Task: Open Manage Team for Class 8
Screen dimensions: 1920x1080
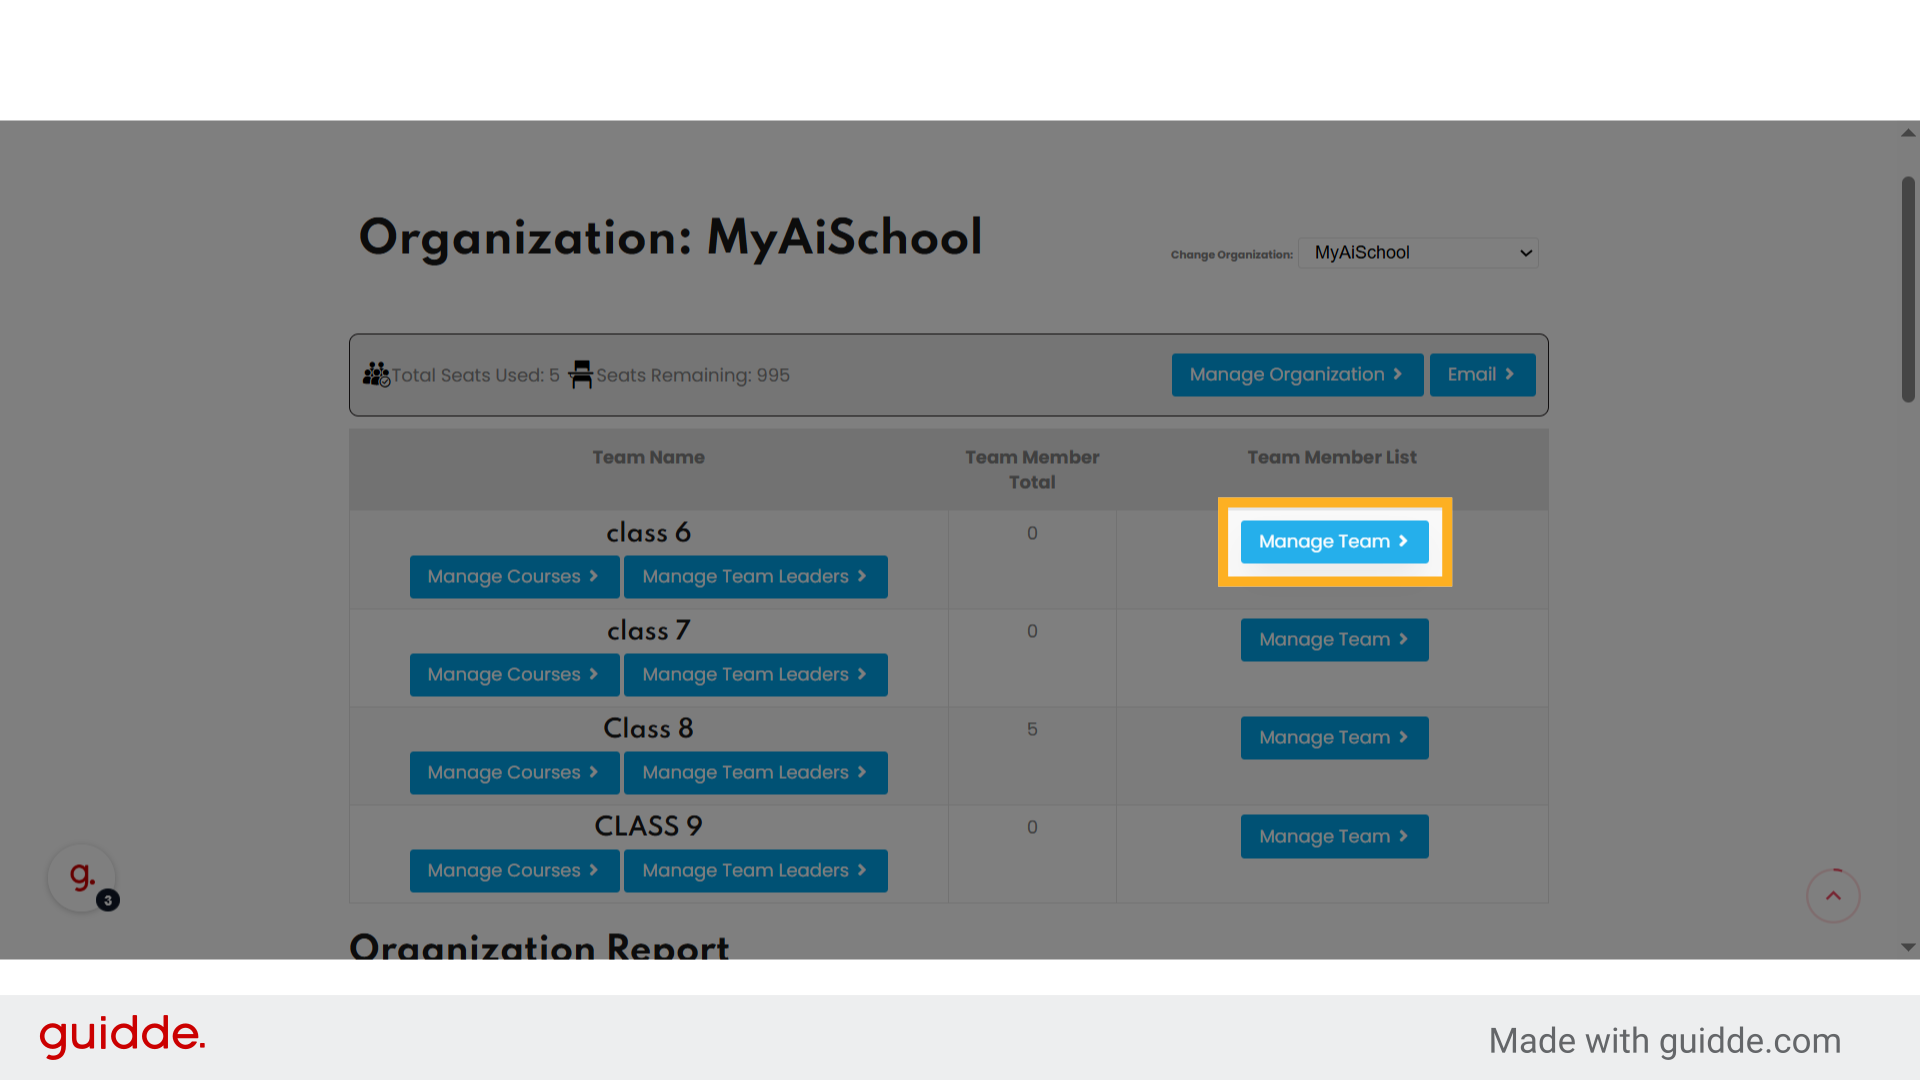Action: point(1333,738)
